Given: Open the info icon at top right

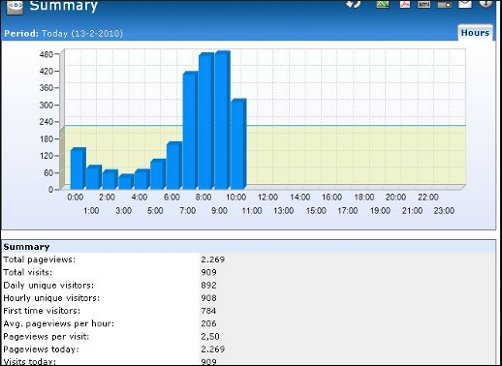Looking at the screenshot, I should coord(486,3).
